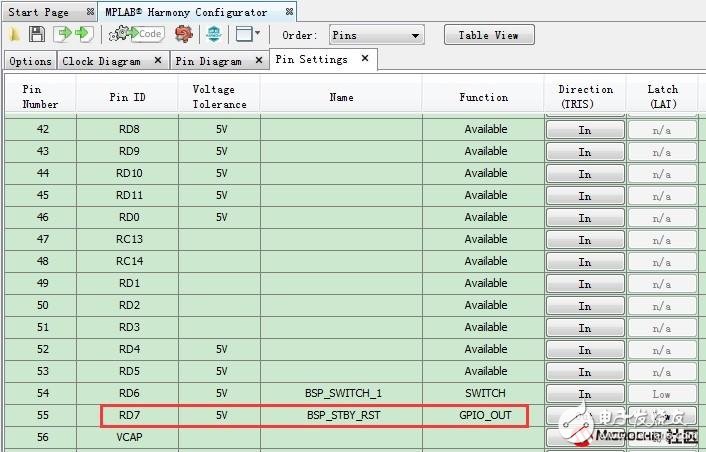Click the Table View button
The height and width of the screenshot is (452, 706).
pos(489,35)
